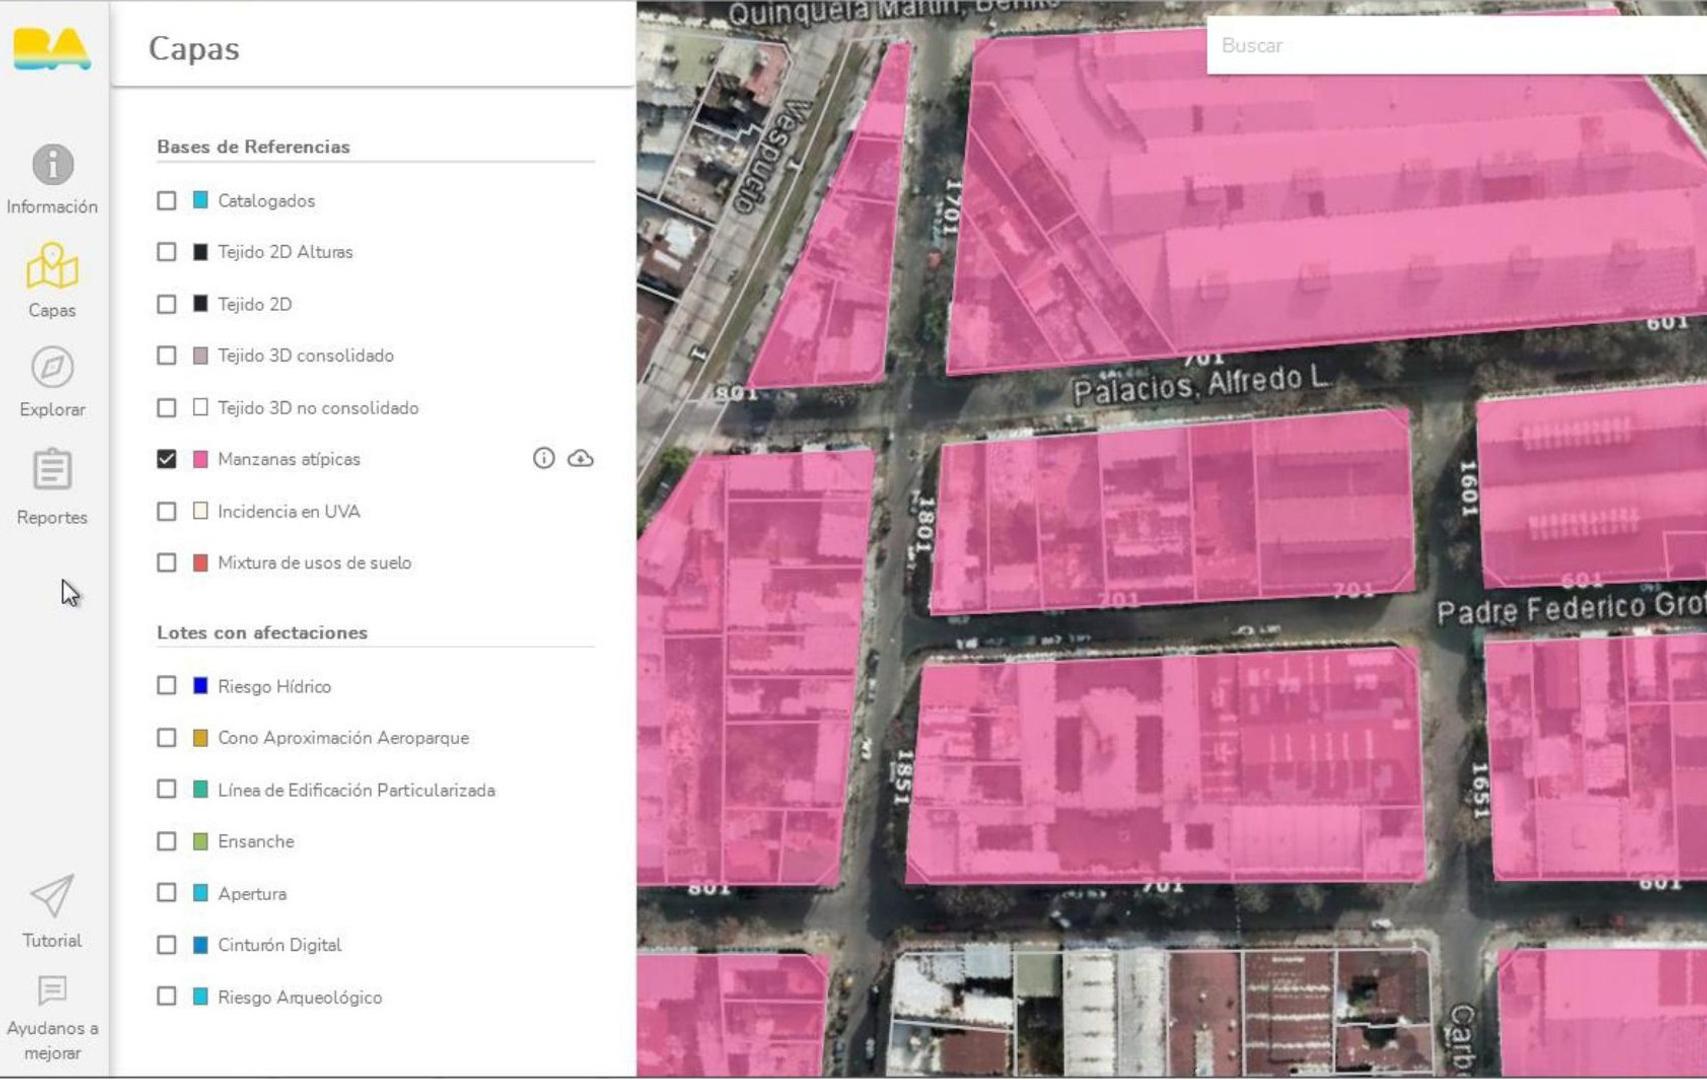Click the pink block below Palacios, Alfredo L. street

(x=1170, y=510)
